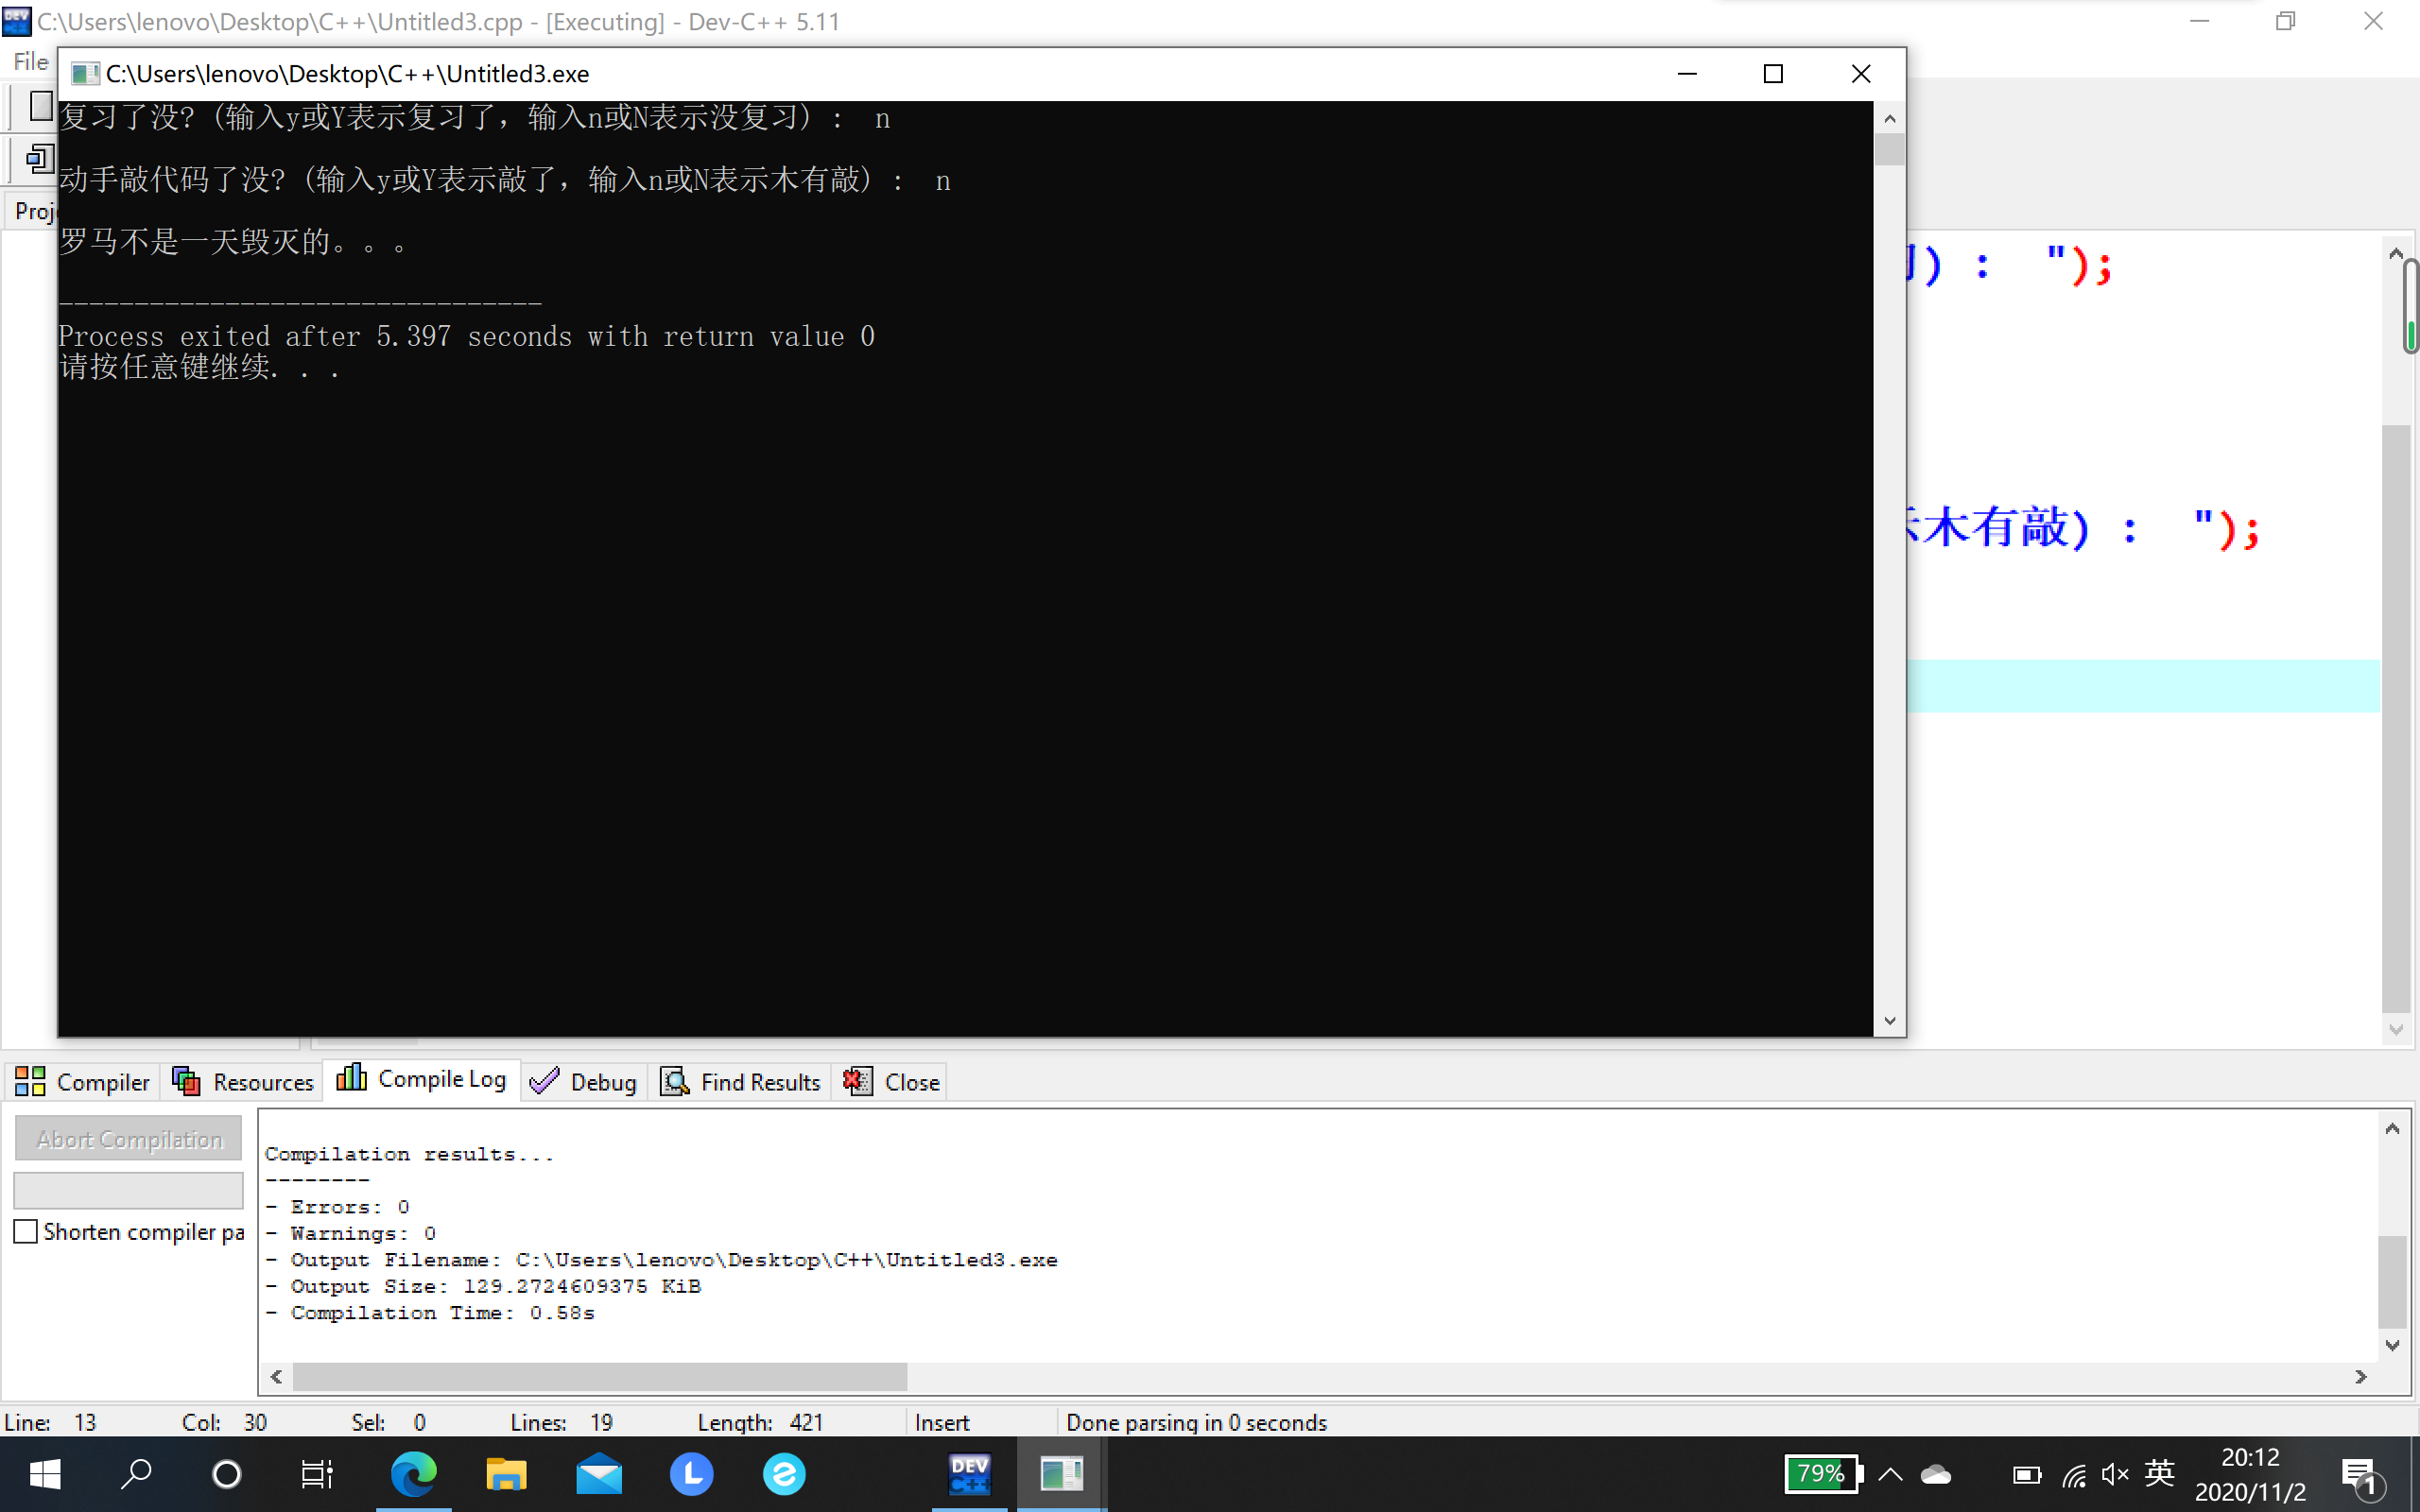The height and width of the screenshot is (1512, 2420).
Task: Click console scrollbar down arrow
Action: pyautogui.click(x=1889, y=1020)
